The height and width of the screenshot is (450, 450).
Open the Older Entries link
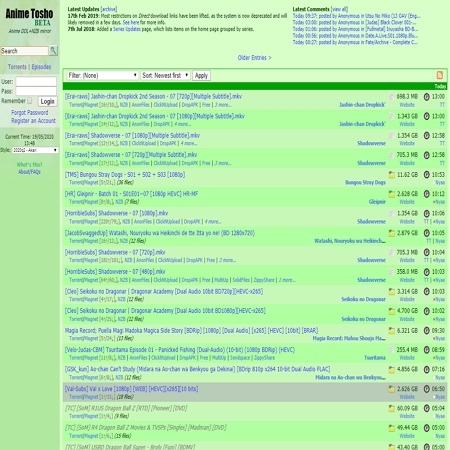coord(254,58)
